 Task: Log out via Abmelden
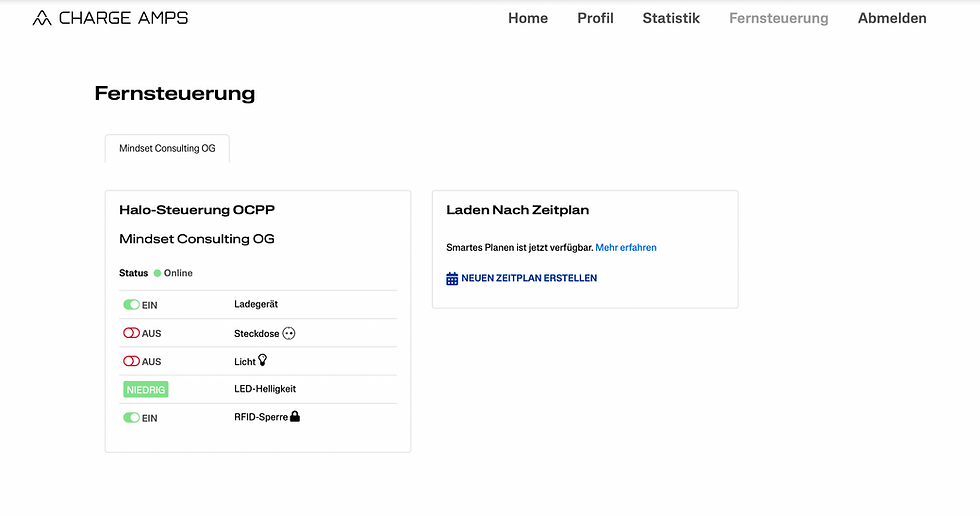click(892, 18)
